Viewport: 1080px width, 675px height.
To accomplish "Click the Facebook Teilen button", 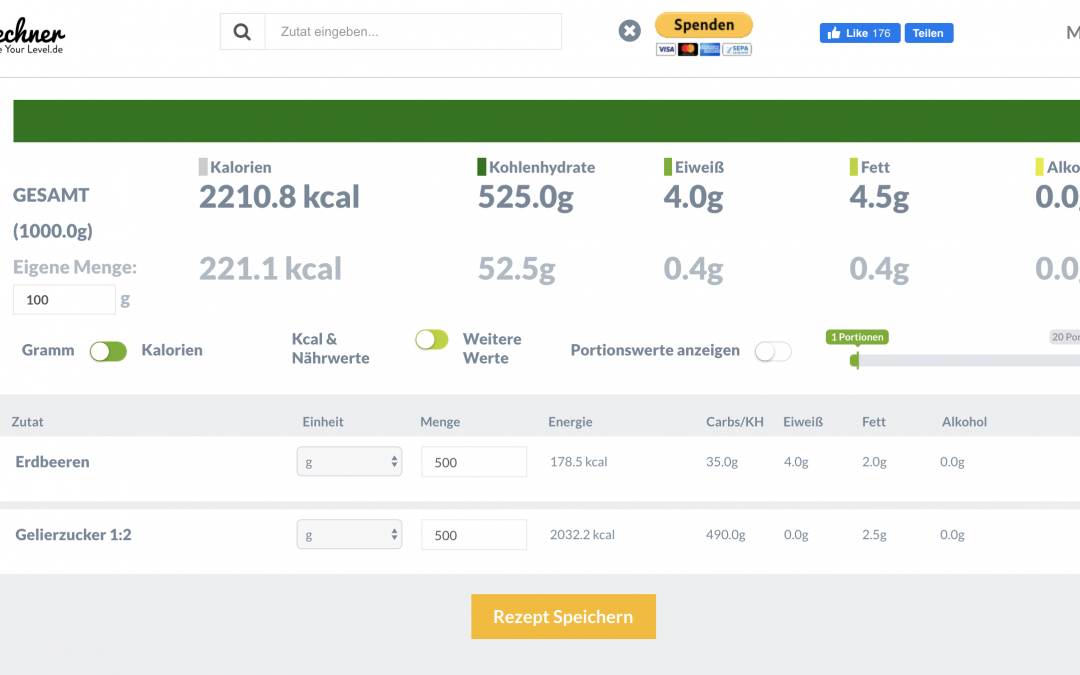I will click(x=928, y=33).
